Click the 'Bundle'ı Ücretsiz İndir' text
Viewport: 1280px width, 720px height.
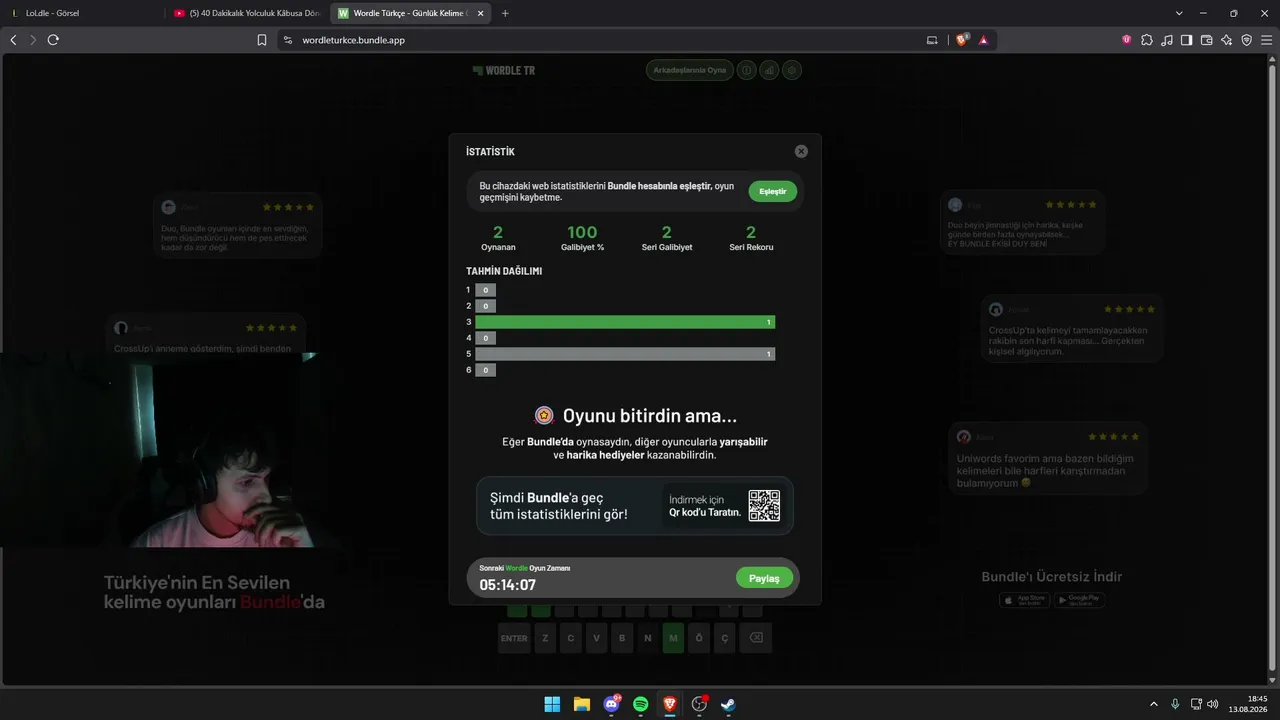[1052, 577]
